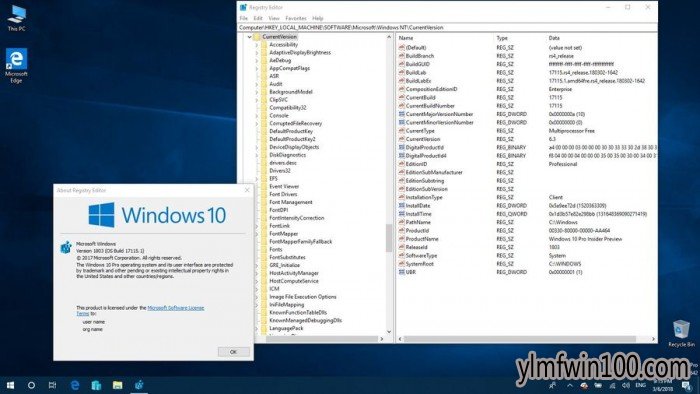Collapse the CurrentVersion tree key

[x=250, y=37]
